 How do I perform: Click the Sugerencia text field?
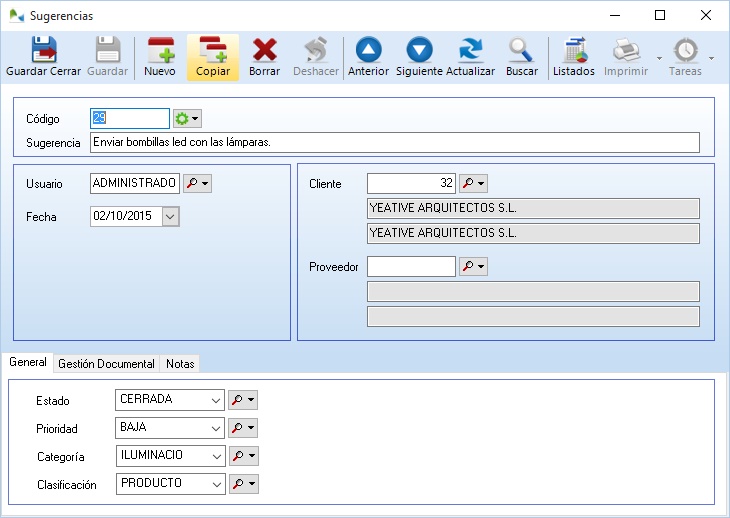coord(394,143)
